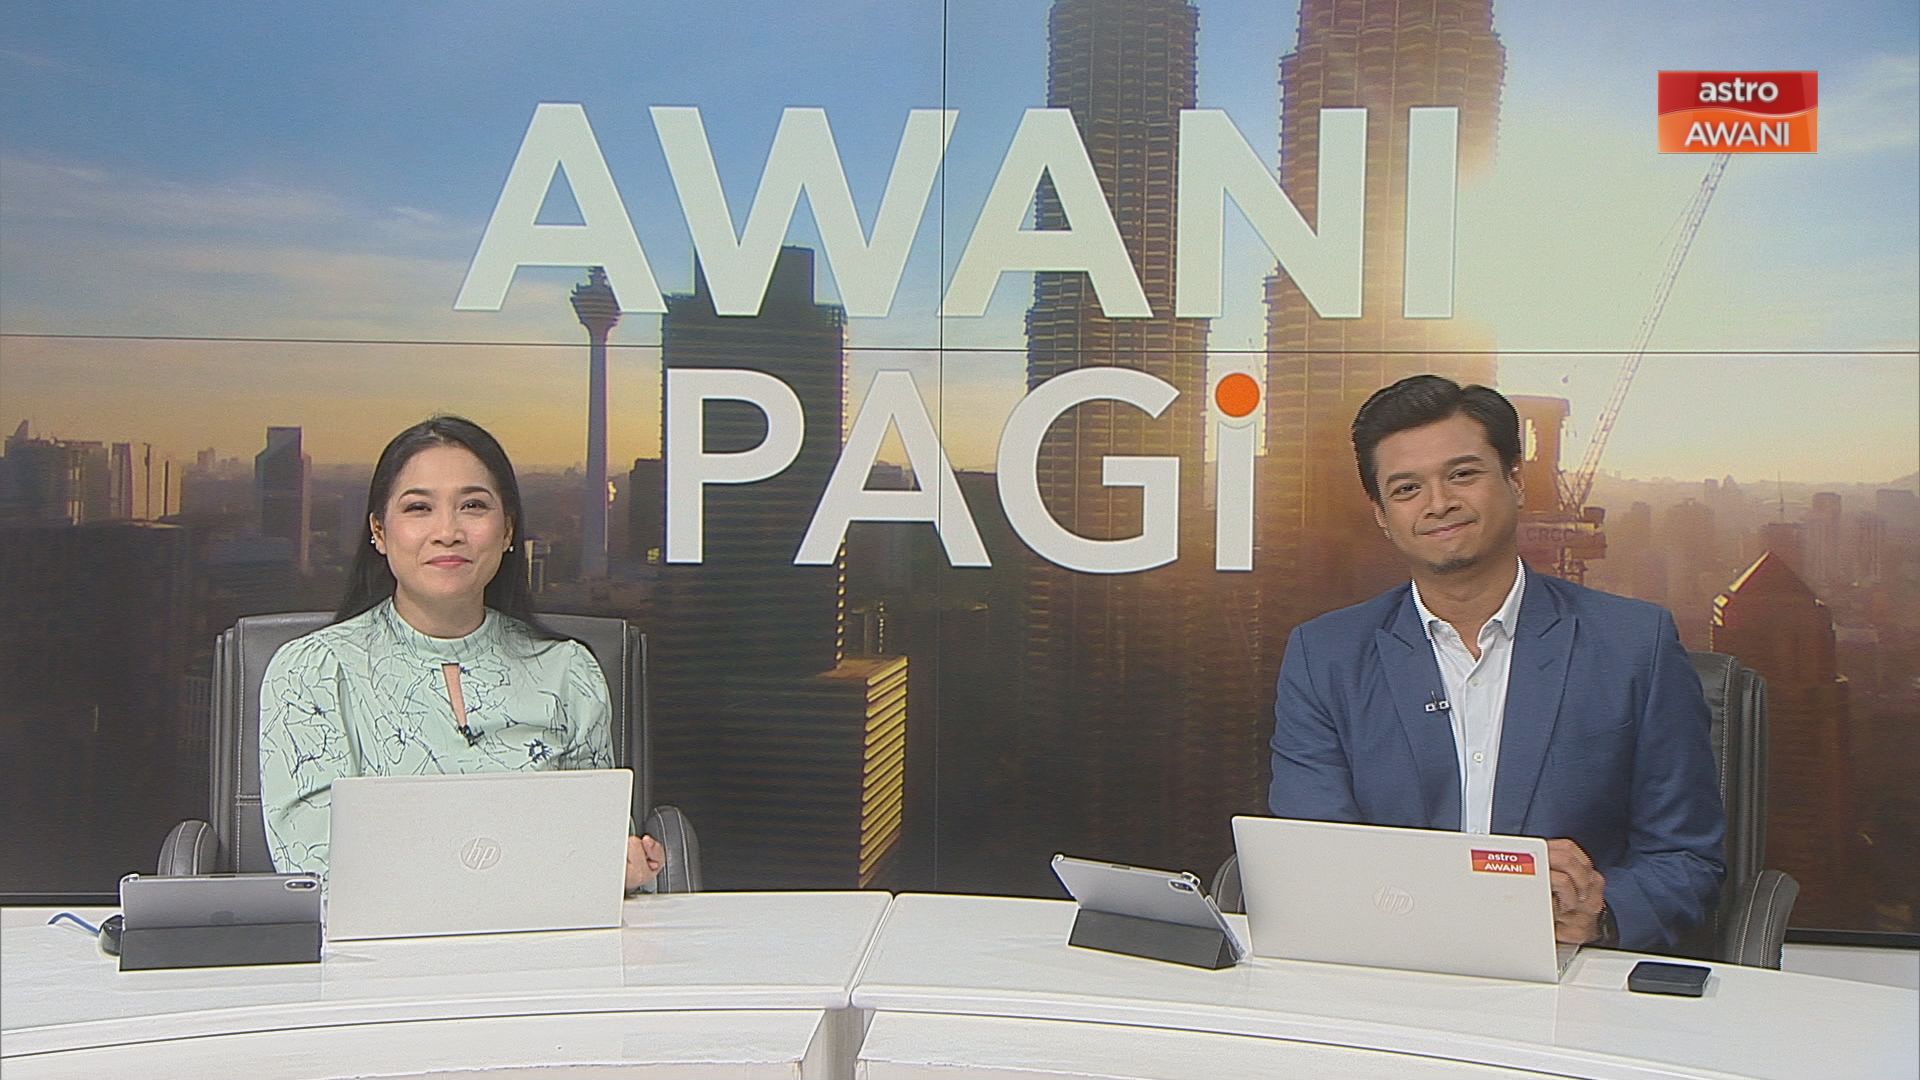The height and width of the screenshot is (1080, 1920).
Task: Click the male anchor's lapel microphone
Action: tap(1436, 706)
